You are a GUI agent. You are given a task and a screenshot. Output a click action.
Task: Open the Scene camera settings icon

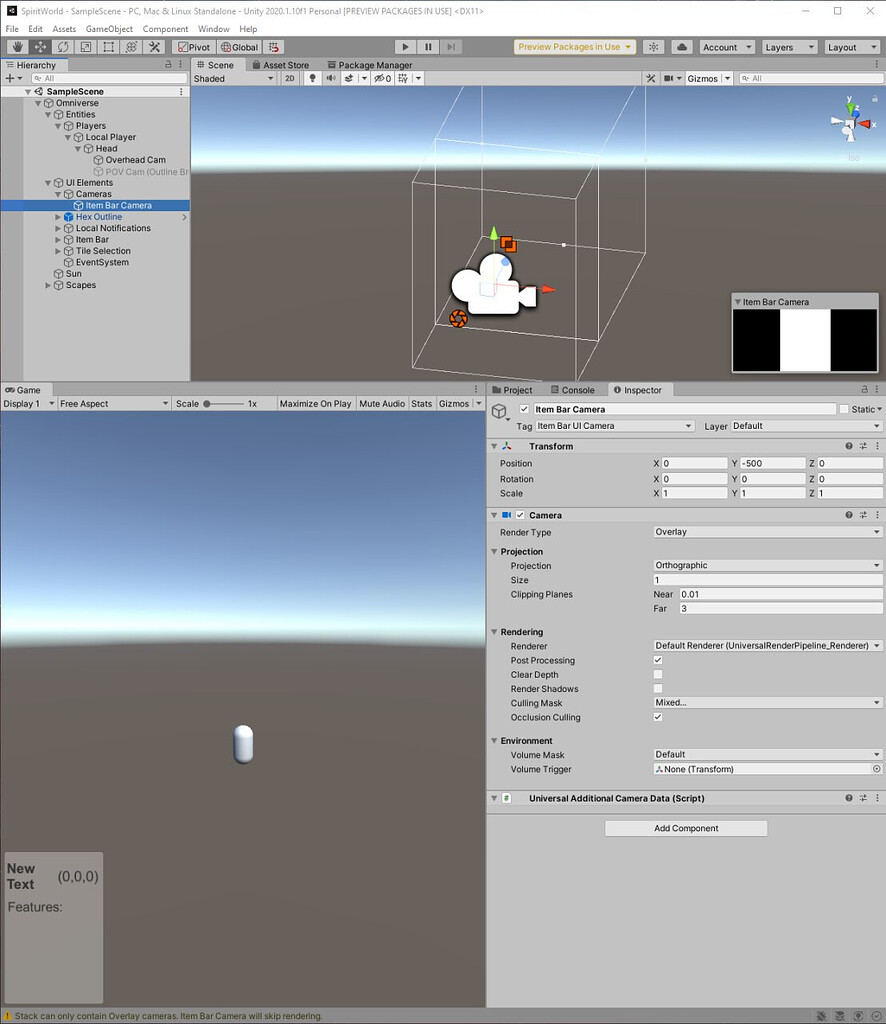click(x=668, y=78)
